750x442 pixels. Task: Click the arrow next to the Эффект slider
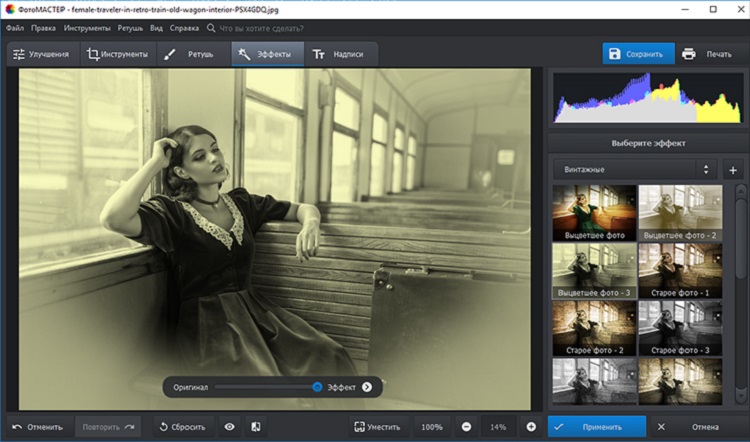click(367, 387)
